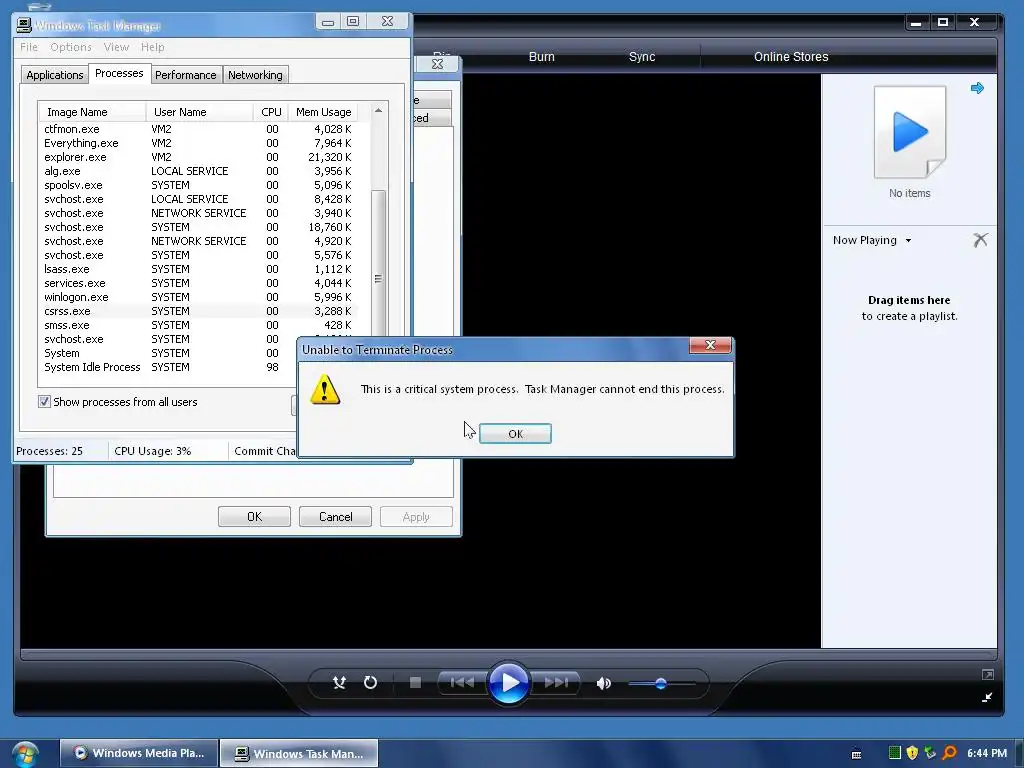
Task: Select the System Idle Process row
Action: (168, 367)
